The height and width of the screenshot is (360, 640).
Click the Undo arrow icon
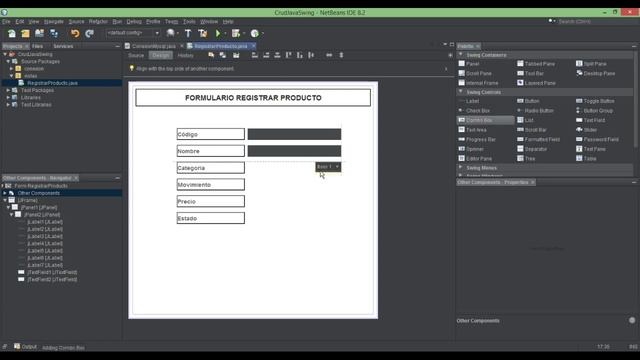pos(75,33)
